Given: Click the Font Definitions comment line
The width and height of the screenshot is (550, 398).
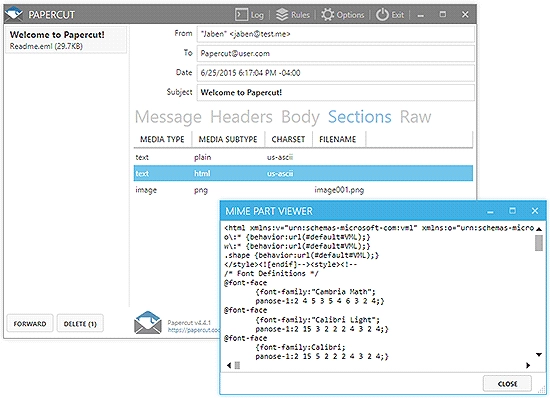Looking at the screenshot, I should pyautogui.click(x=271, y=274).
